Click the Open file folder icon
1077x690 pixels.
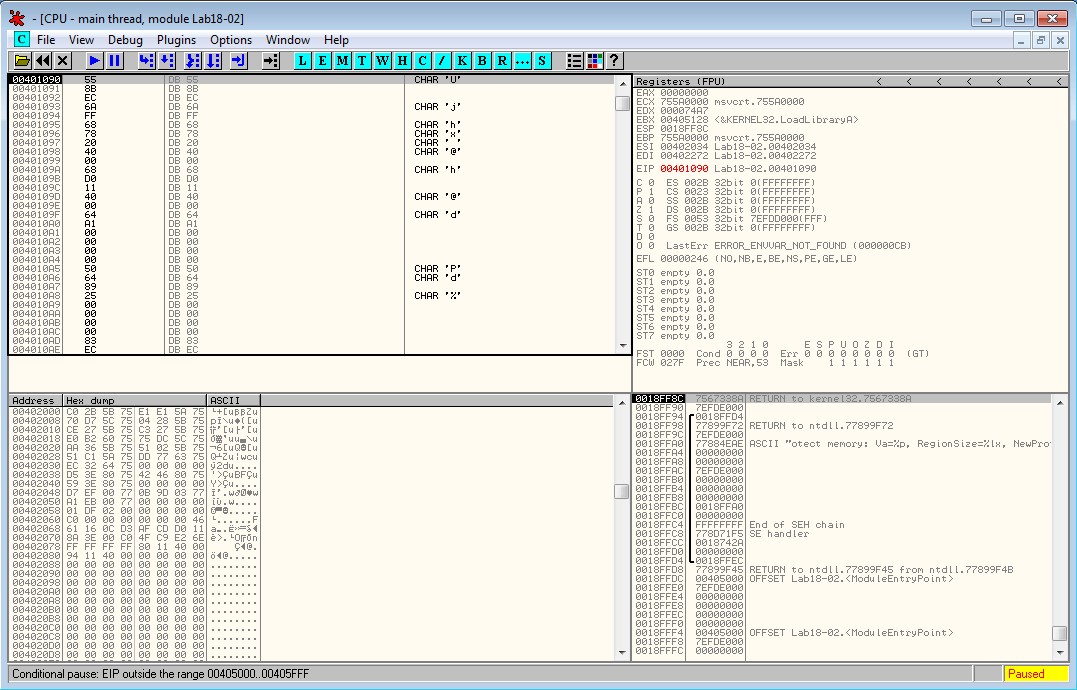tap(22, 61)
